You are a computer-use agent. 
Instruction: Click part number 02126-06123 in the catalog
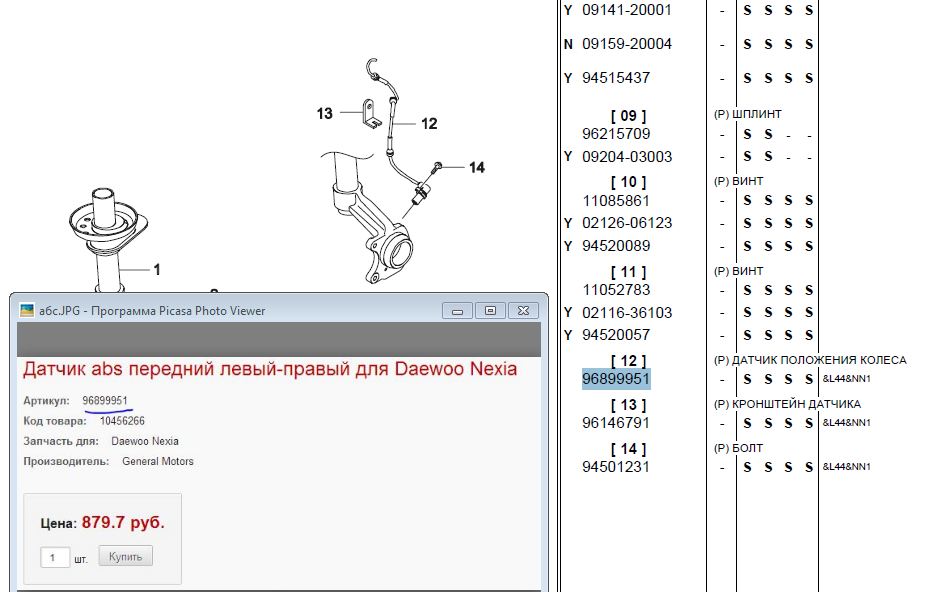[x=627, y=224]
